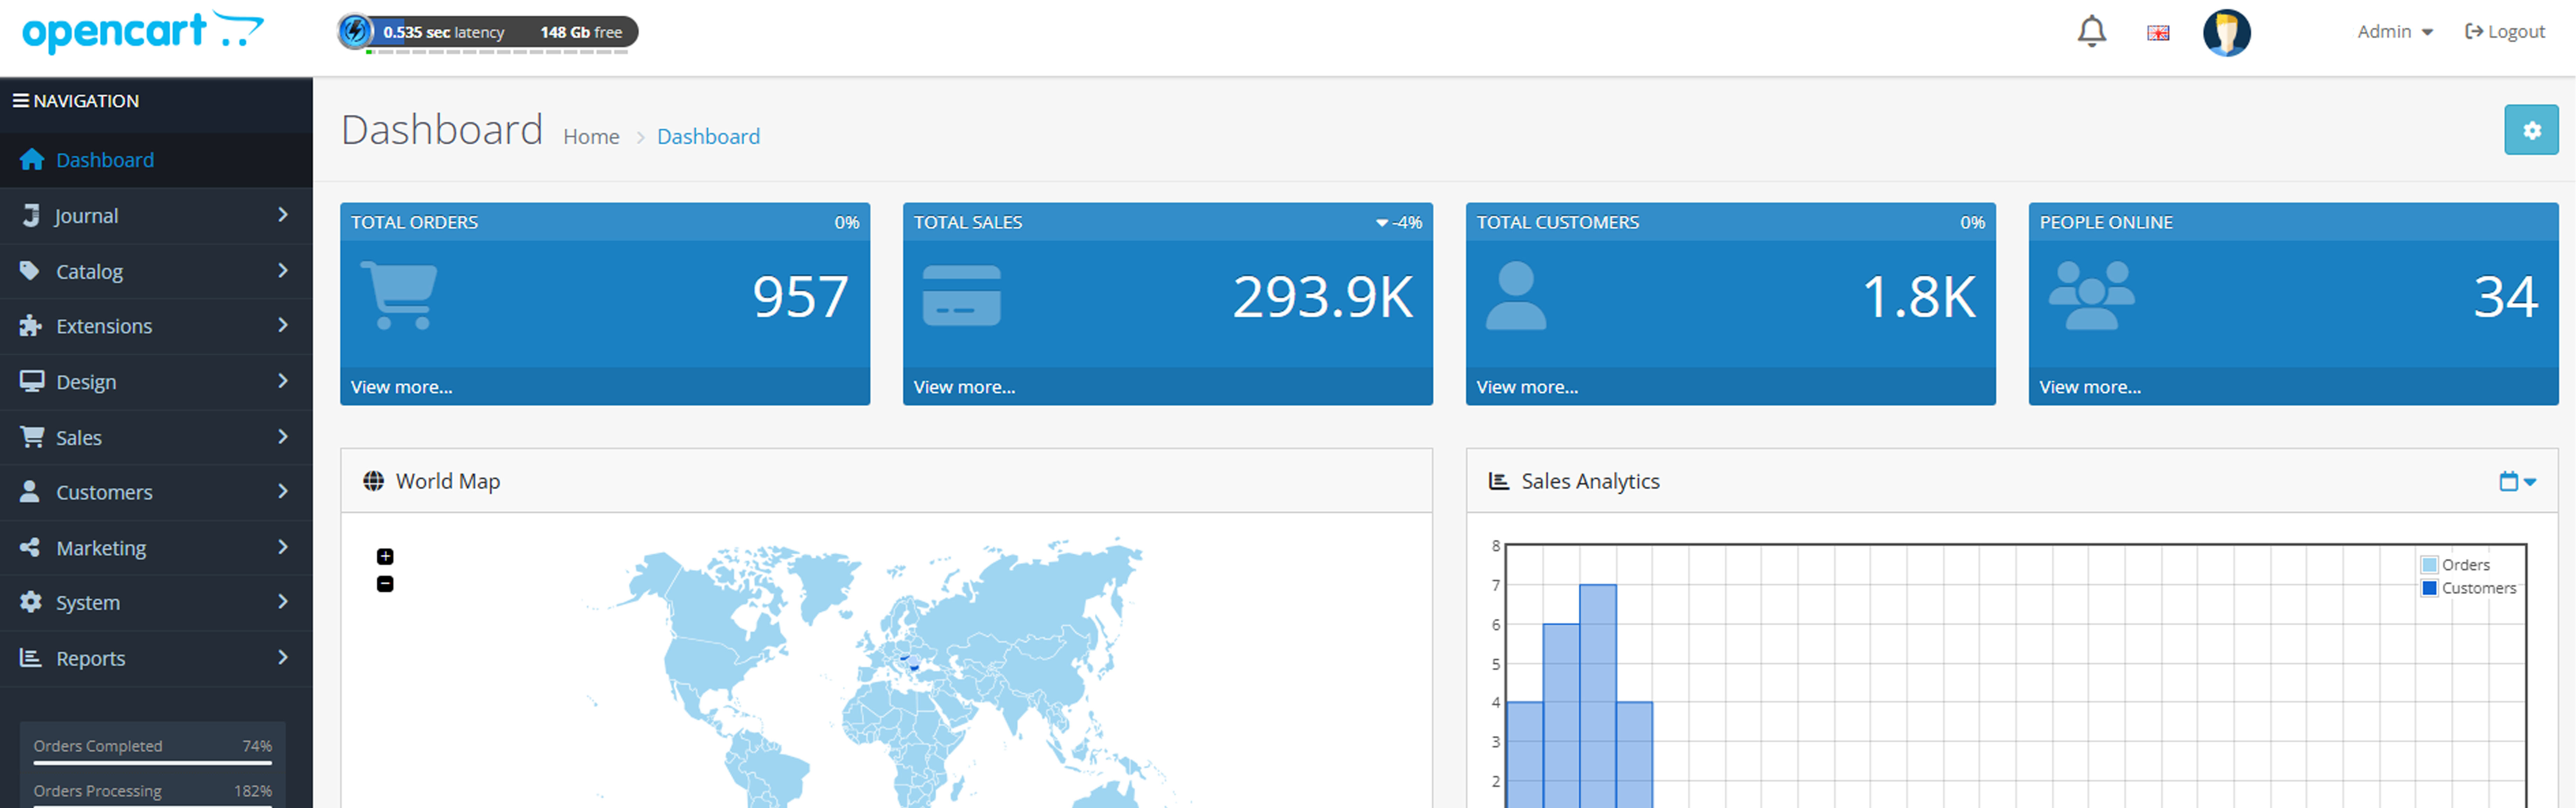
Task: Open Dashboard in the sidebar
Action: (156, 160)
